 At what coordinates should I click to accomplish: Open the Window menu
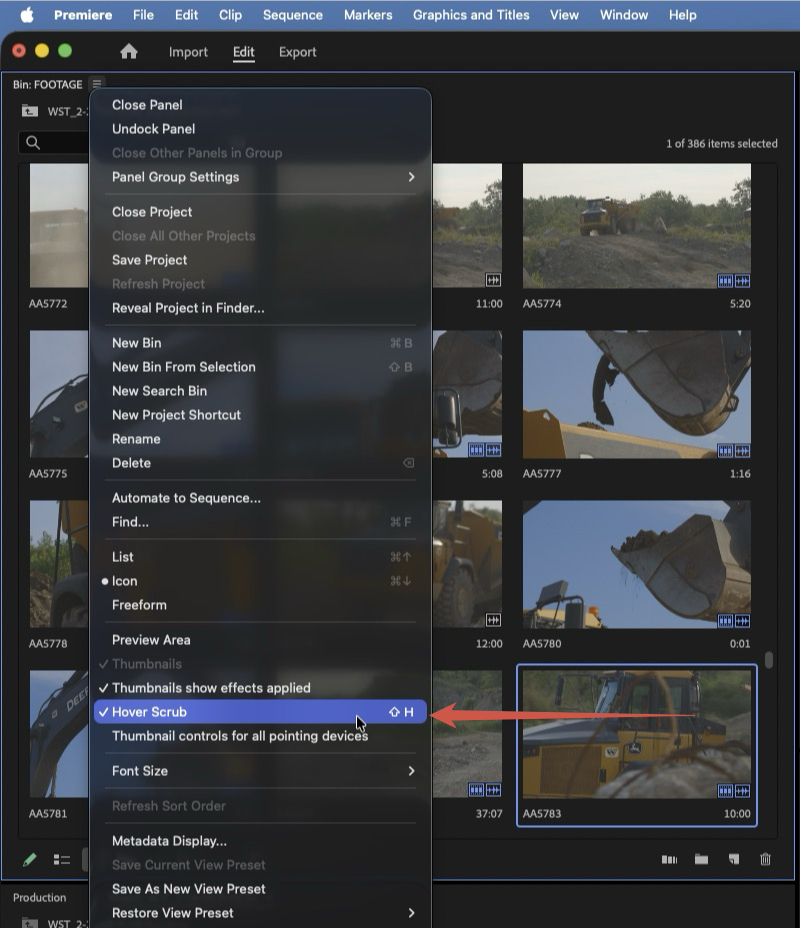(x=624, y=15)
